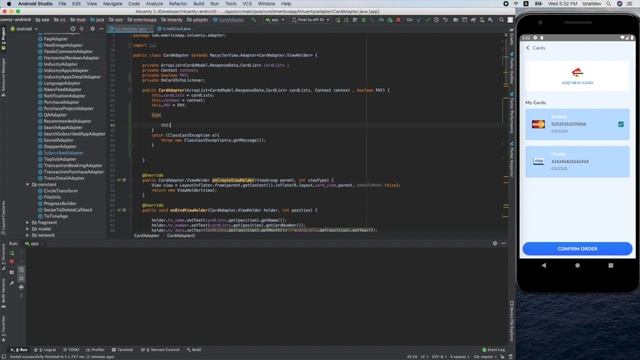Select the Visa card in emulator

tap(577, 162)
